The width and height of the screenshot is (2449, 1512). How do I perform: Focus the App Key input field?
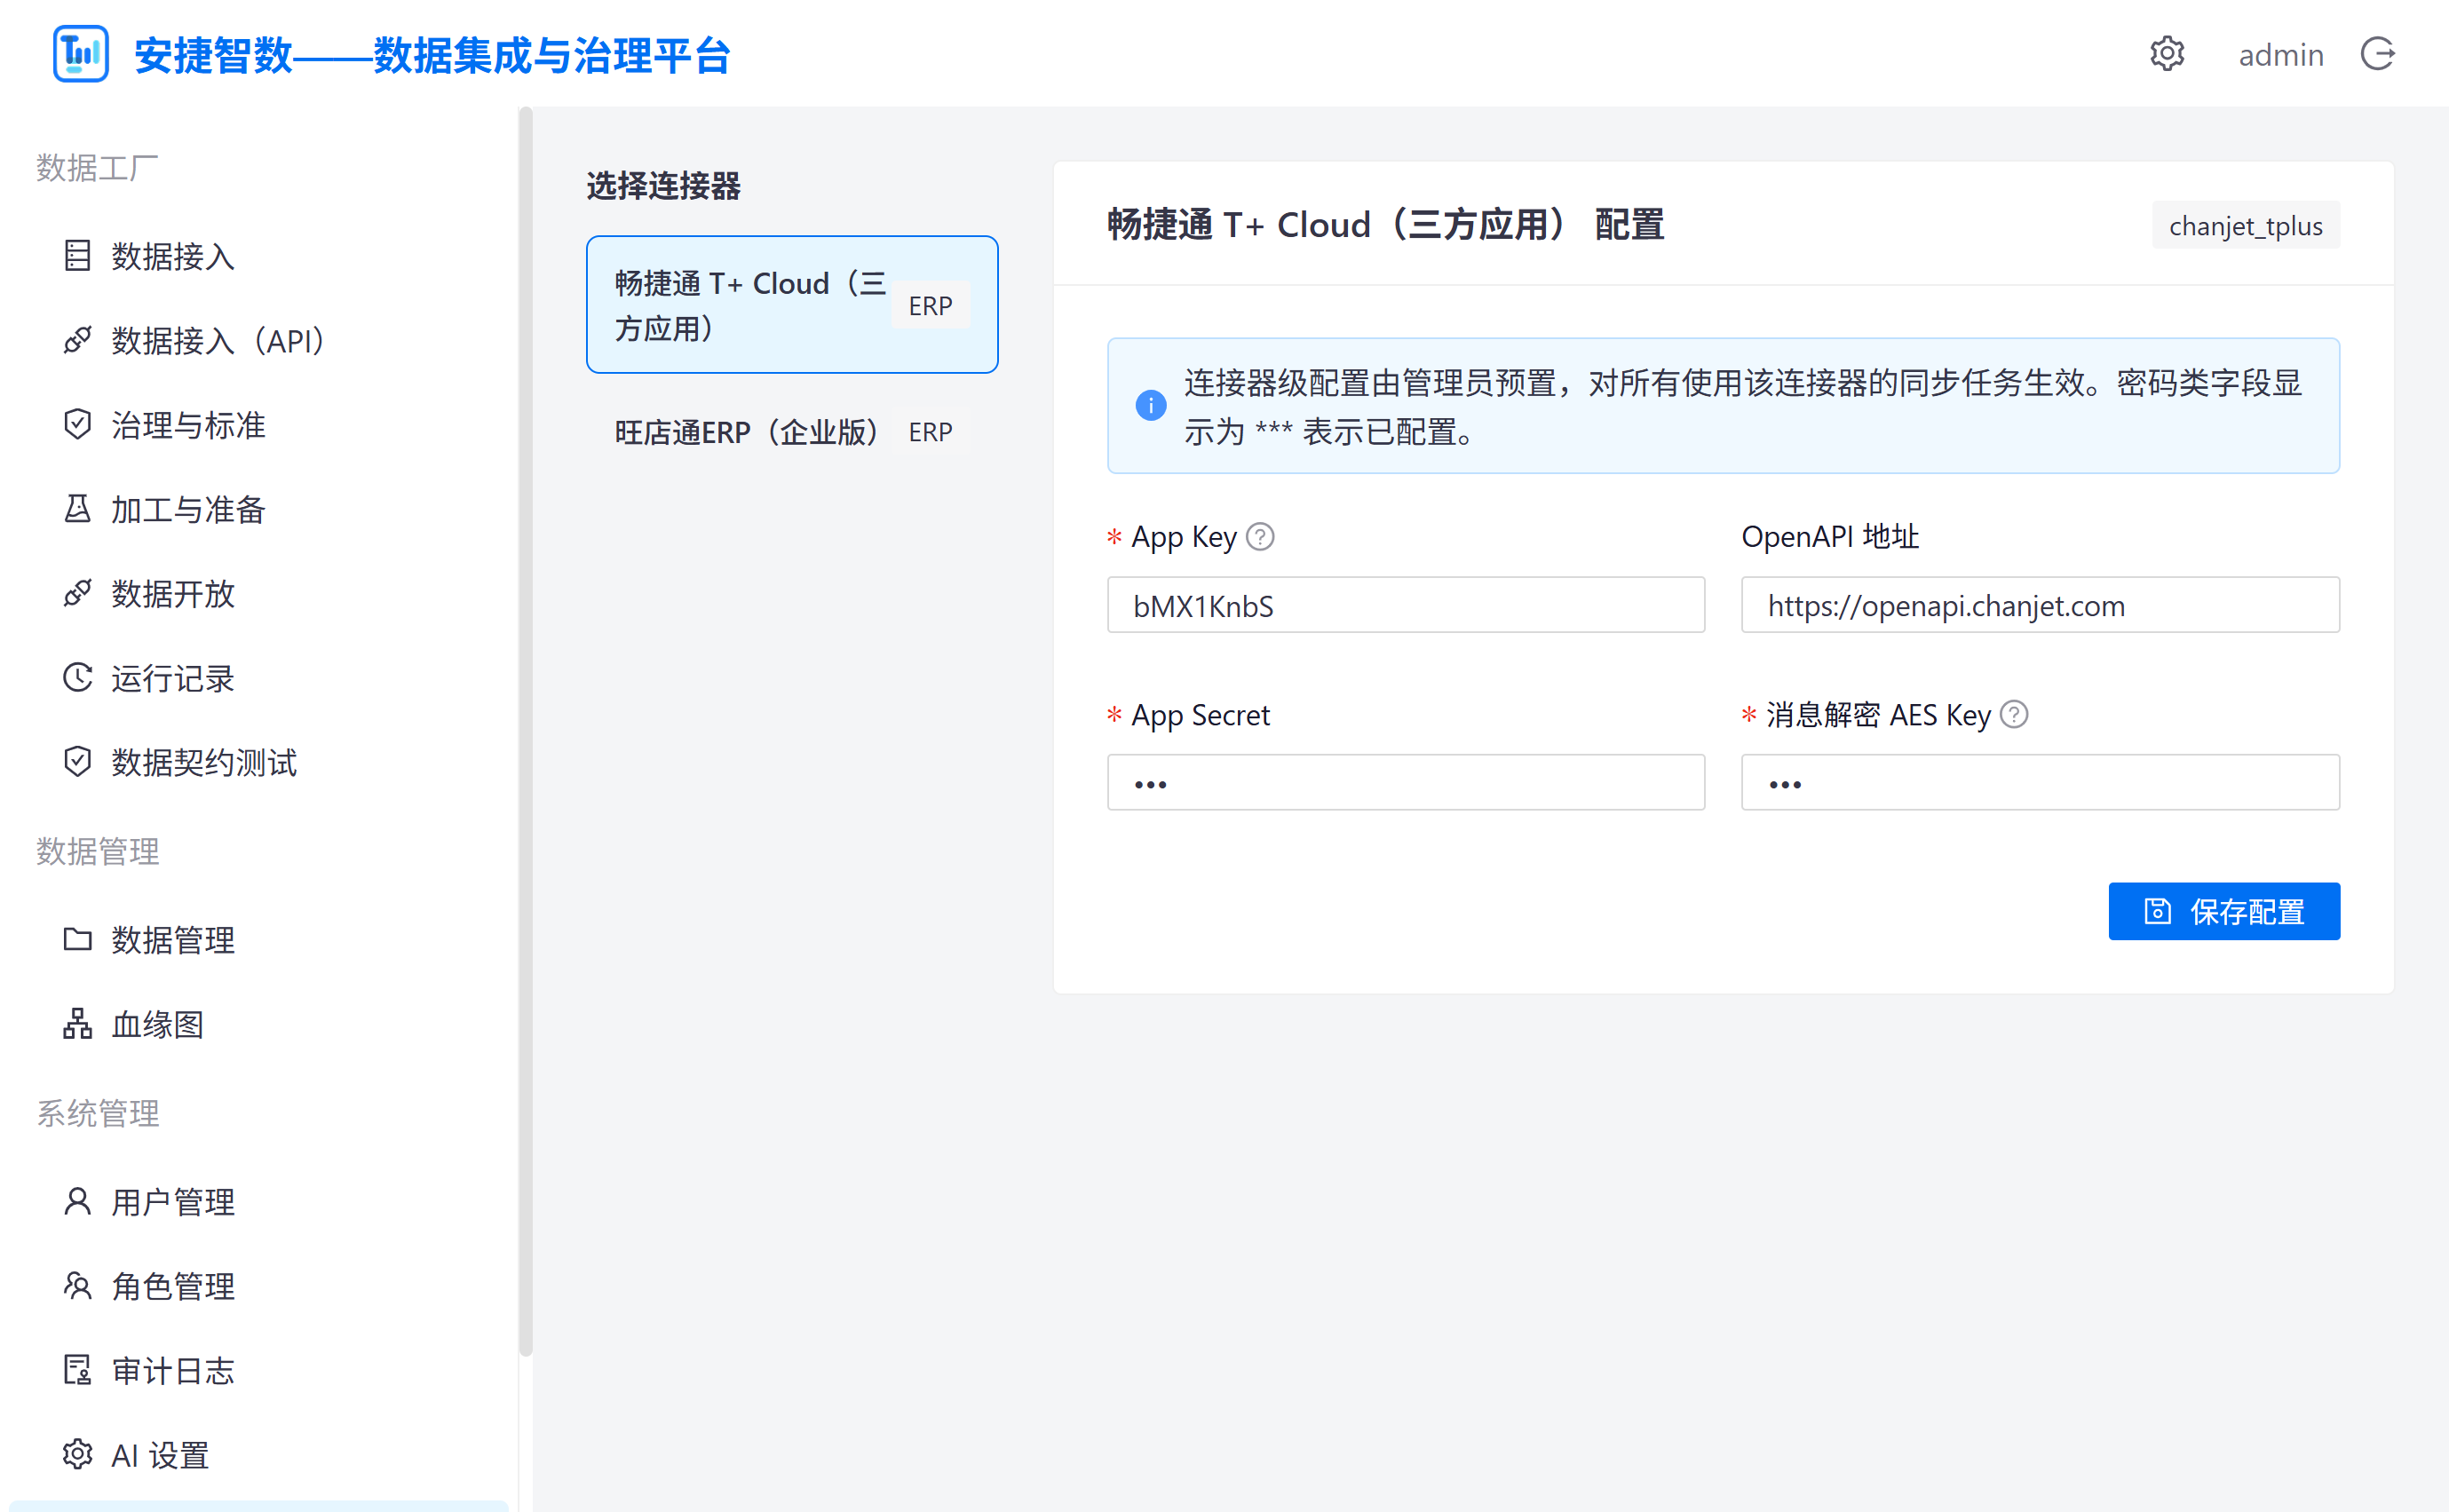[1406, 605]
